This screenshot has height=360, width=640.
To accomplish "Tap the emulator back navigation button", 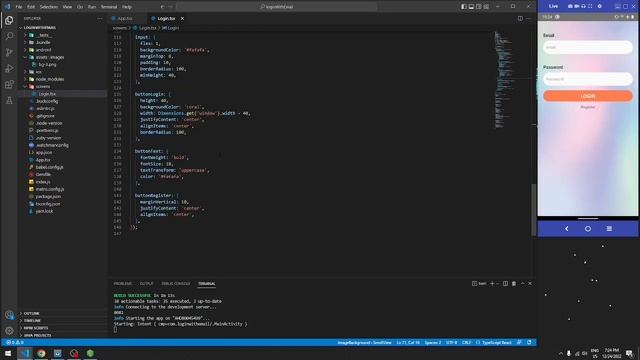I will (567, 229).
